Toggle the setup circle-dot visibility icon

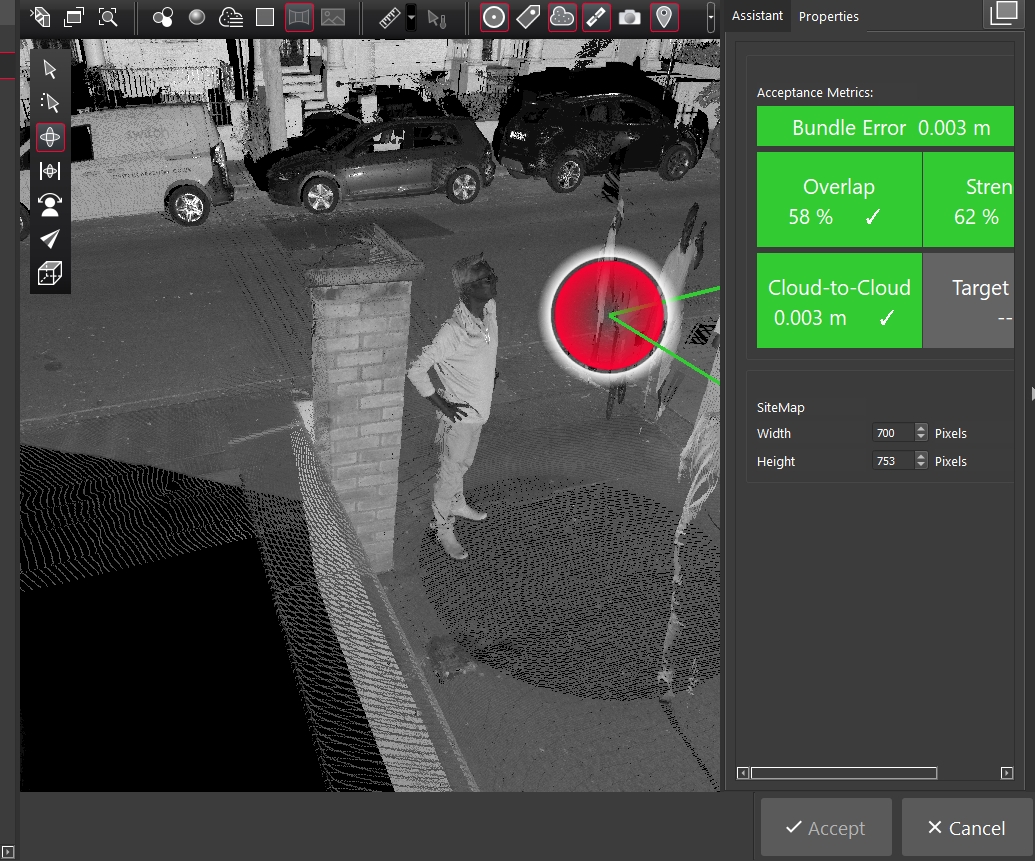tap(494, 17)
